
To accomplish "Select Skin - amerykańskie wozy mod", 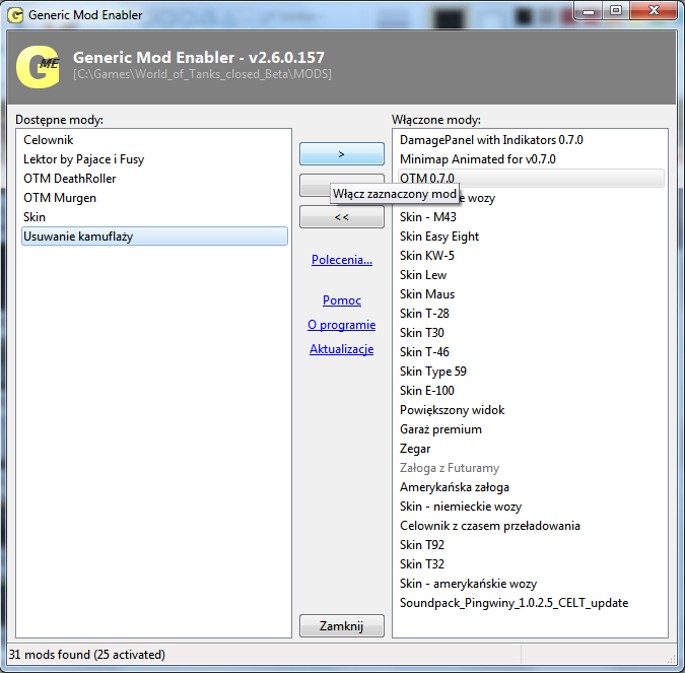I will pyautogui.click(x=531, y=583).
